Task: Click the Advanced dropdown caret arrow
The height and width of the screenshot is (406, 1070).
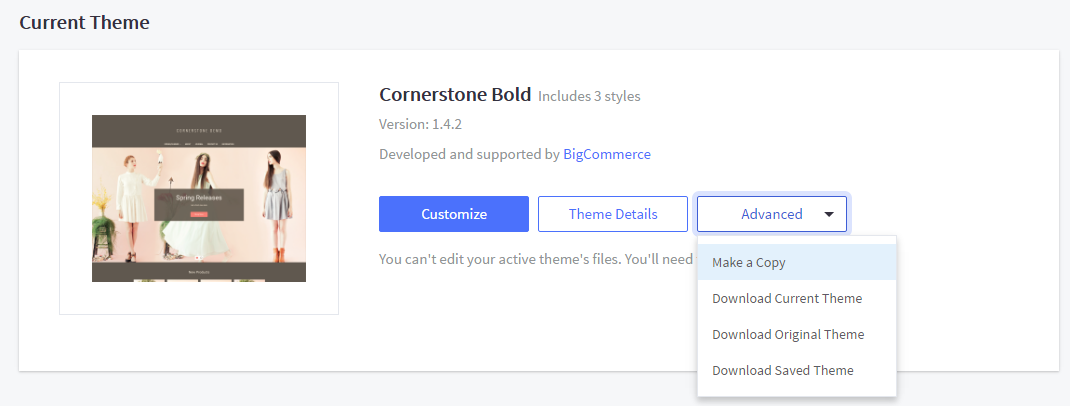Action: (829, 214)
